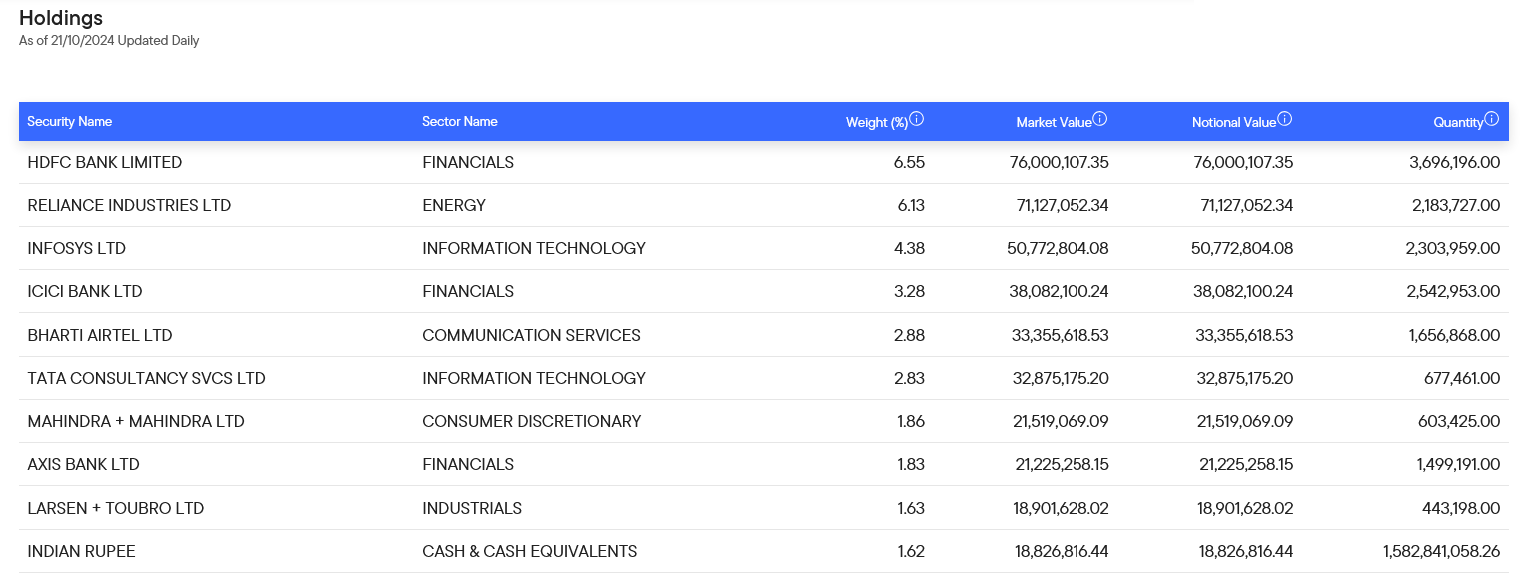Image resolution: width=1531 pixels, height=584 pixels.
Task: Click the Weight (%) column header
Action: point(876,123)
